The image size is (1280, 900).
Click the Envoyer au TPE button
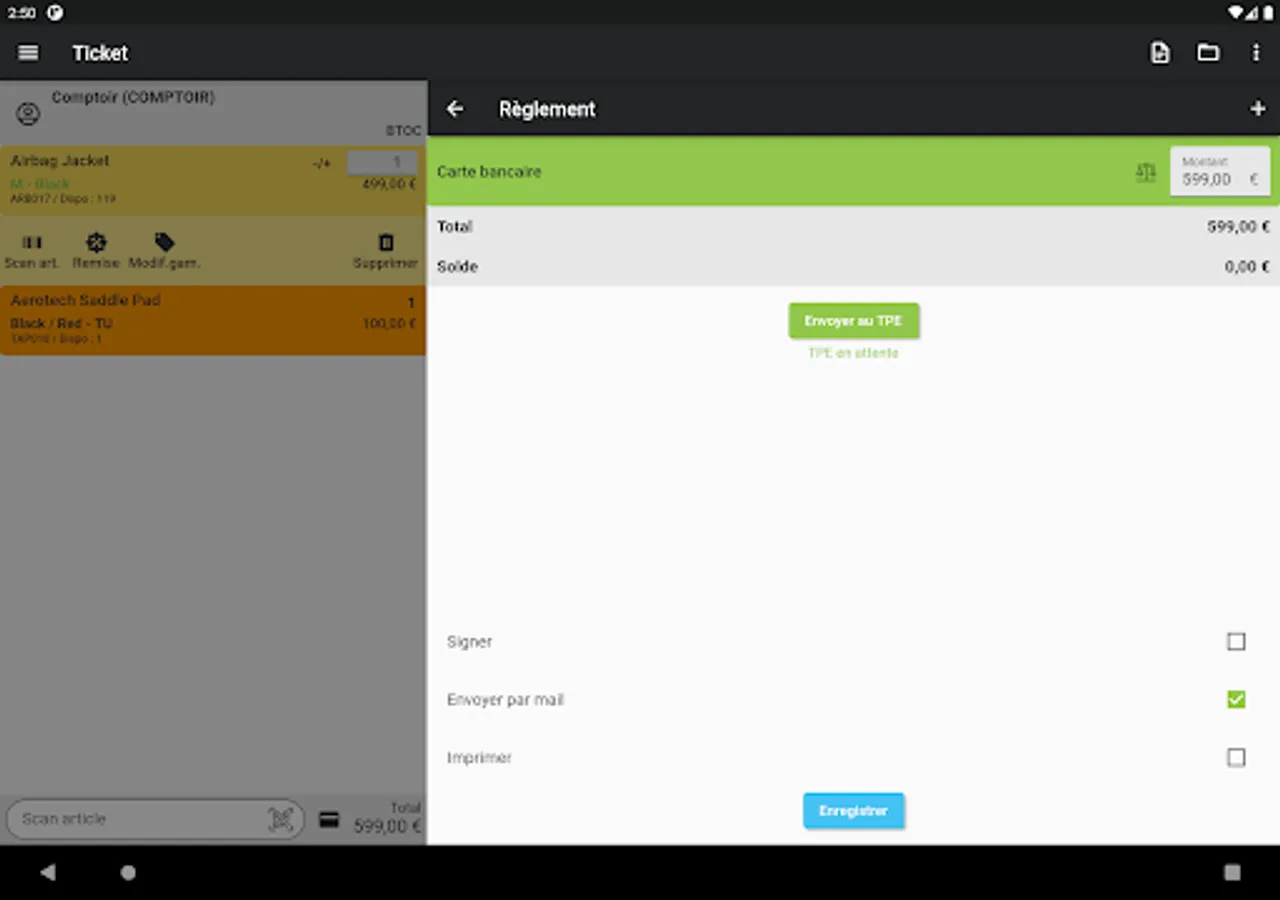(x=854, y=321)
